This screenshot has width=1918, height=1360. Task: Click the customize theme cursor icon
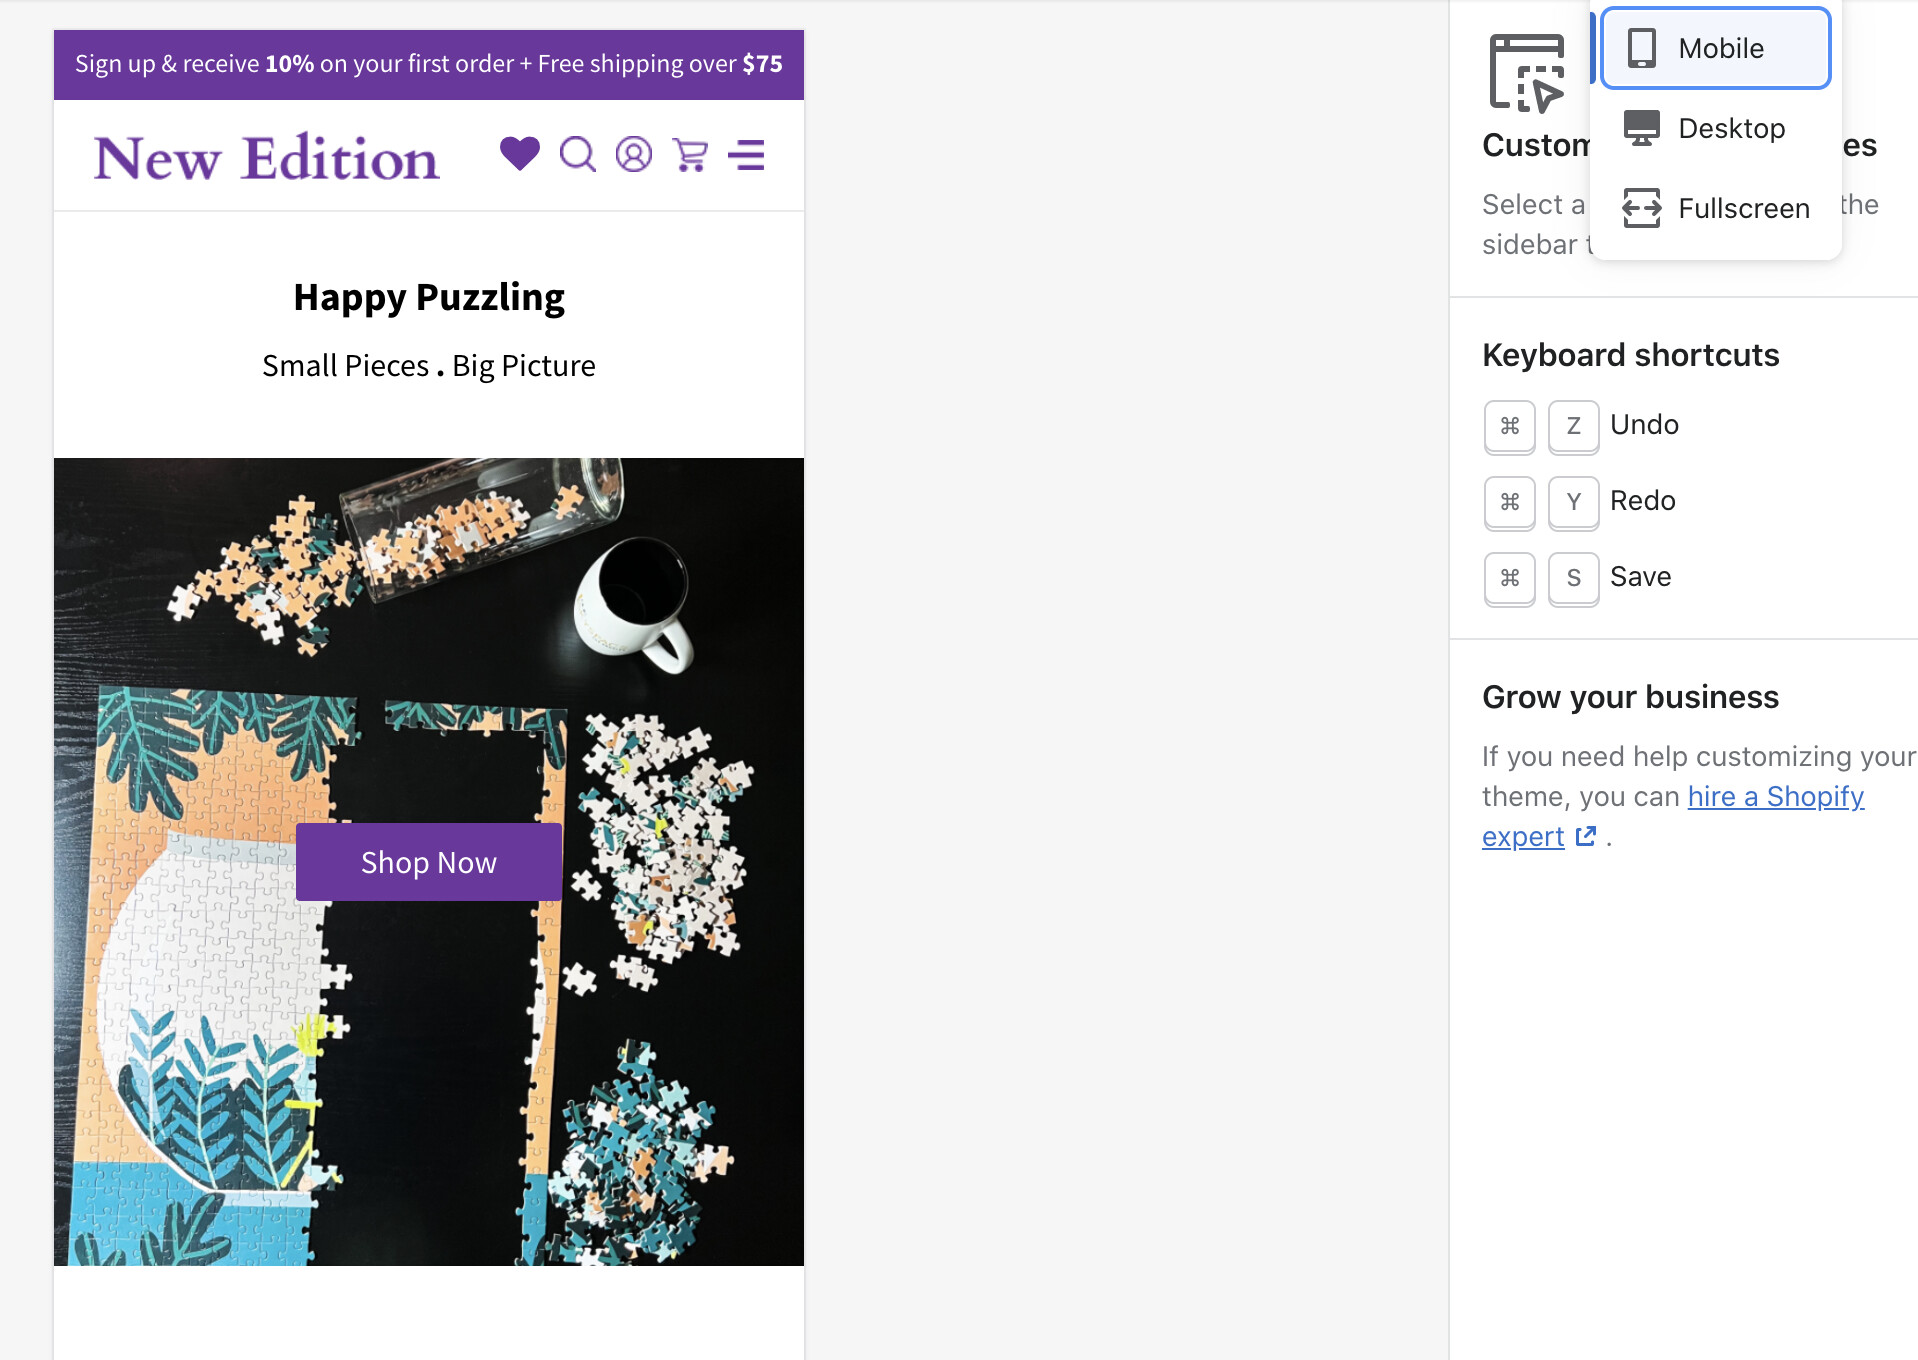point(1526,73)
